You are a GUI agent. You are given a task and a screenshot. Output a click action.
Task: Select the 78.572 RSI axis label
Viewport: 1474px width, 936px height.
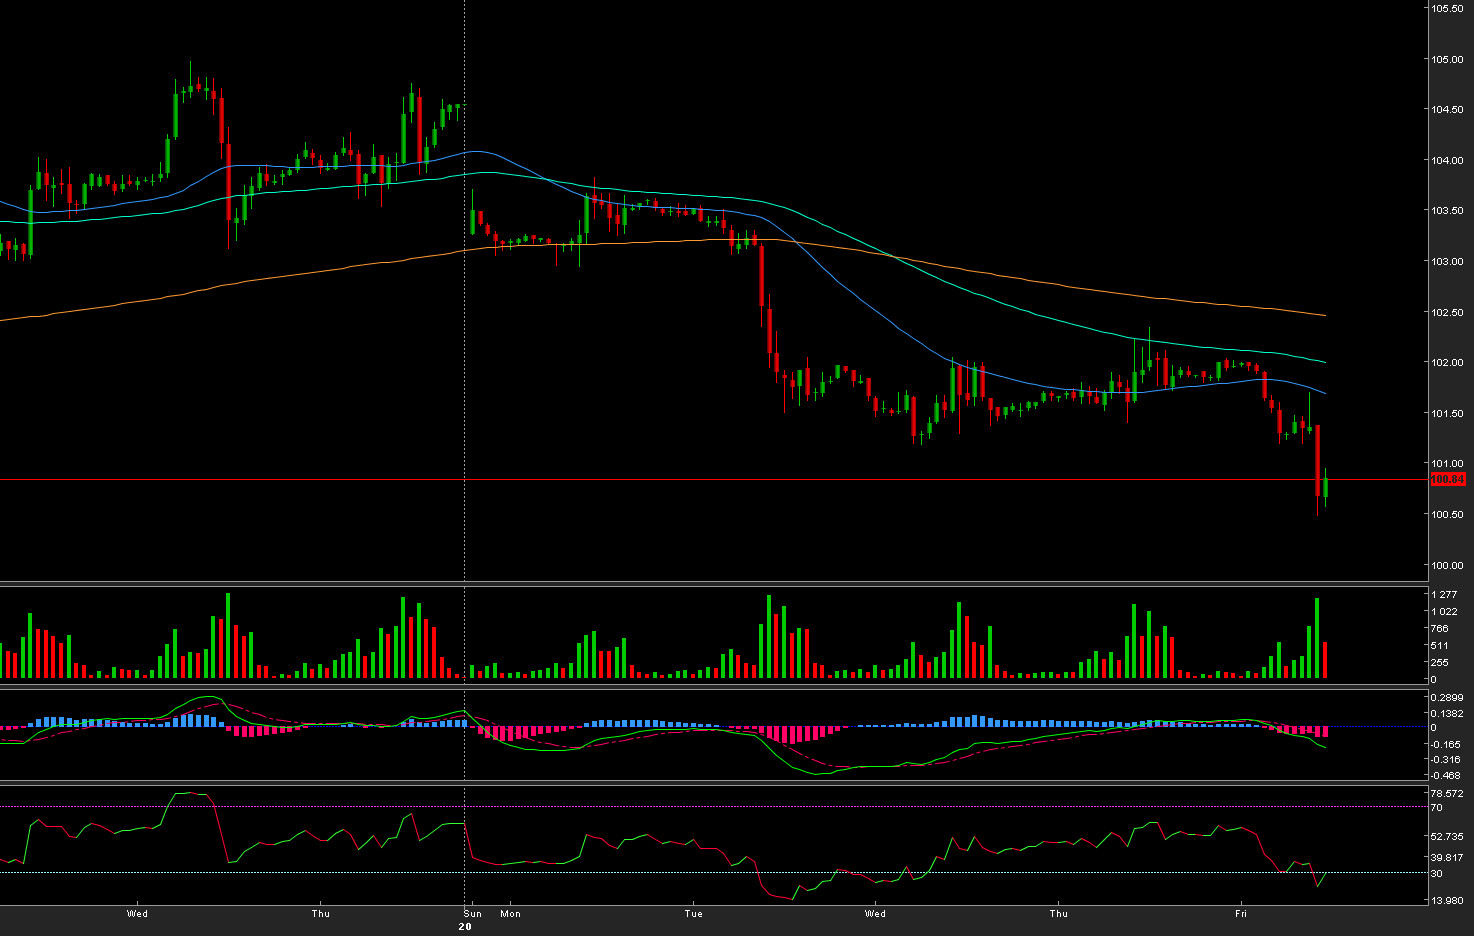point(1447,794)
